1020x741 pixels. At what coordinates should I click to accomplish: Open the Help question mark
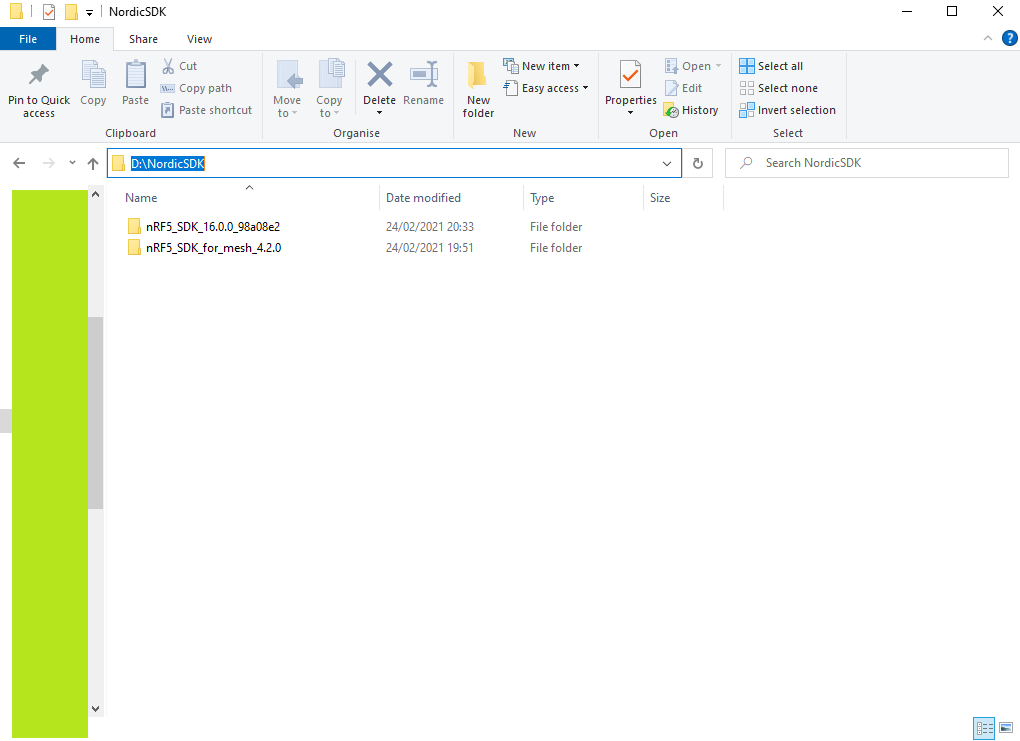click(x=1009, y=38)
